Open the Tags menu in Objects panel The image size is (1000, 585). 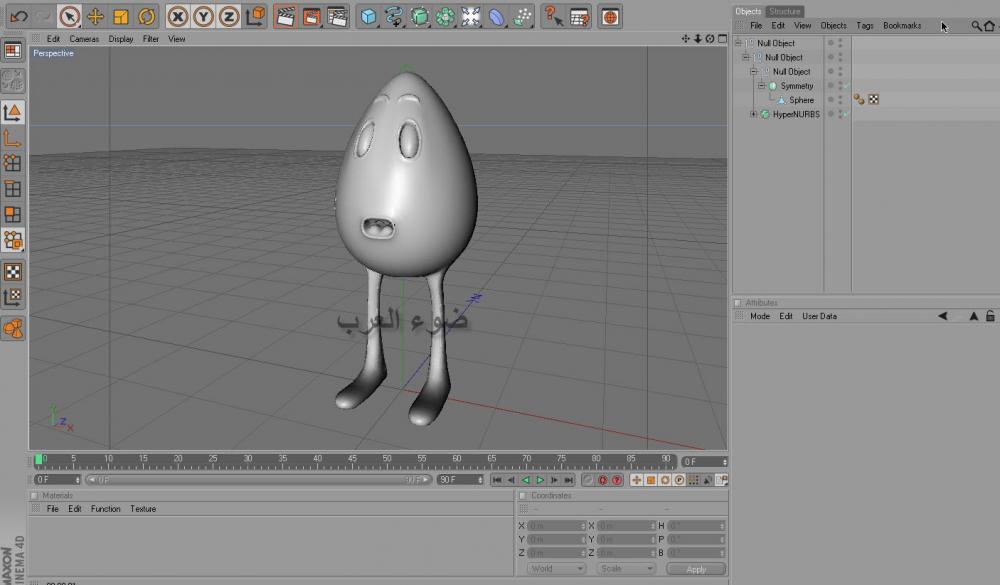click(864, 25)
